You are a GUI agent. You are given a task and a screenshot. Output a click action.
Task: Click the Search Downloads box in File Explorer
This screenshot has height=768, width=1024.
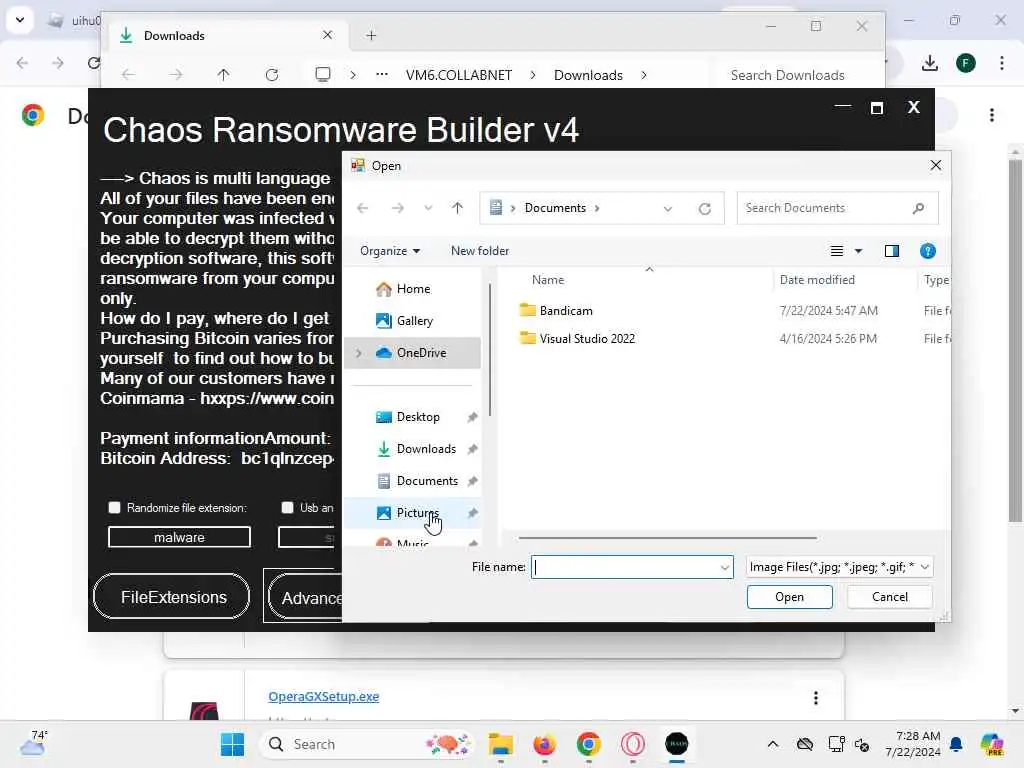tap(787, 75)
